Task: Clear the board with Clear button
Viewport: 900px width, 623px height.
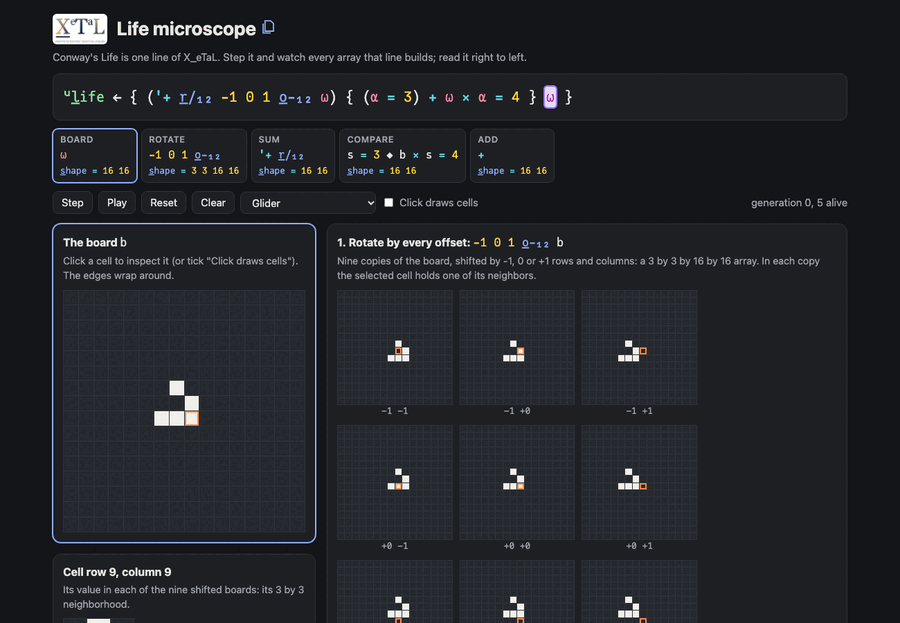Action: pos(213,203)
